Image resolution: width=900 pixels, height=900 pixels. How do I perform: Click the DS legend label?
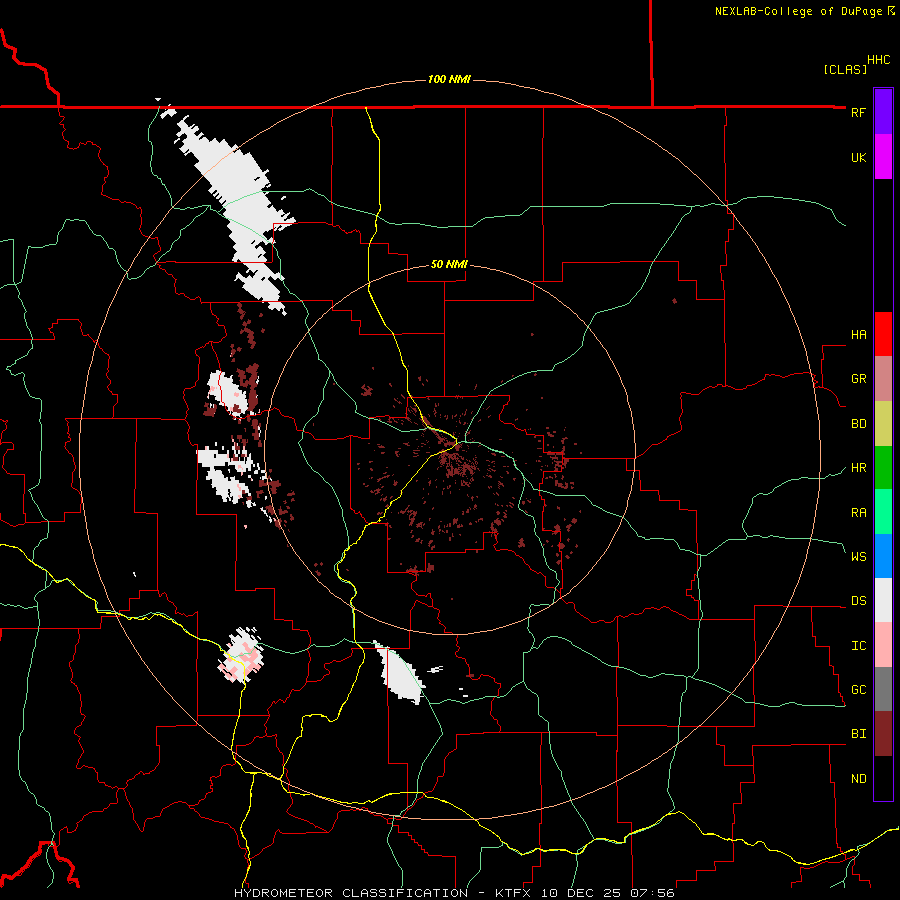(858, 600)
